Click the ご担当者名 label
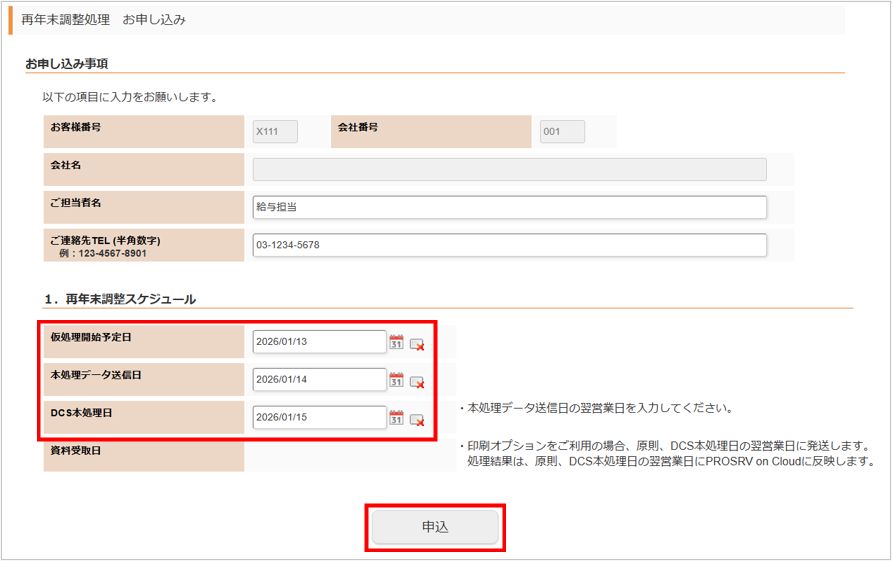This screenshot has width=892, height=561. click(76, 203)
